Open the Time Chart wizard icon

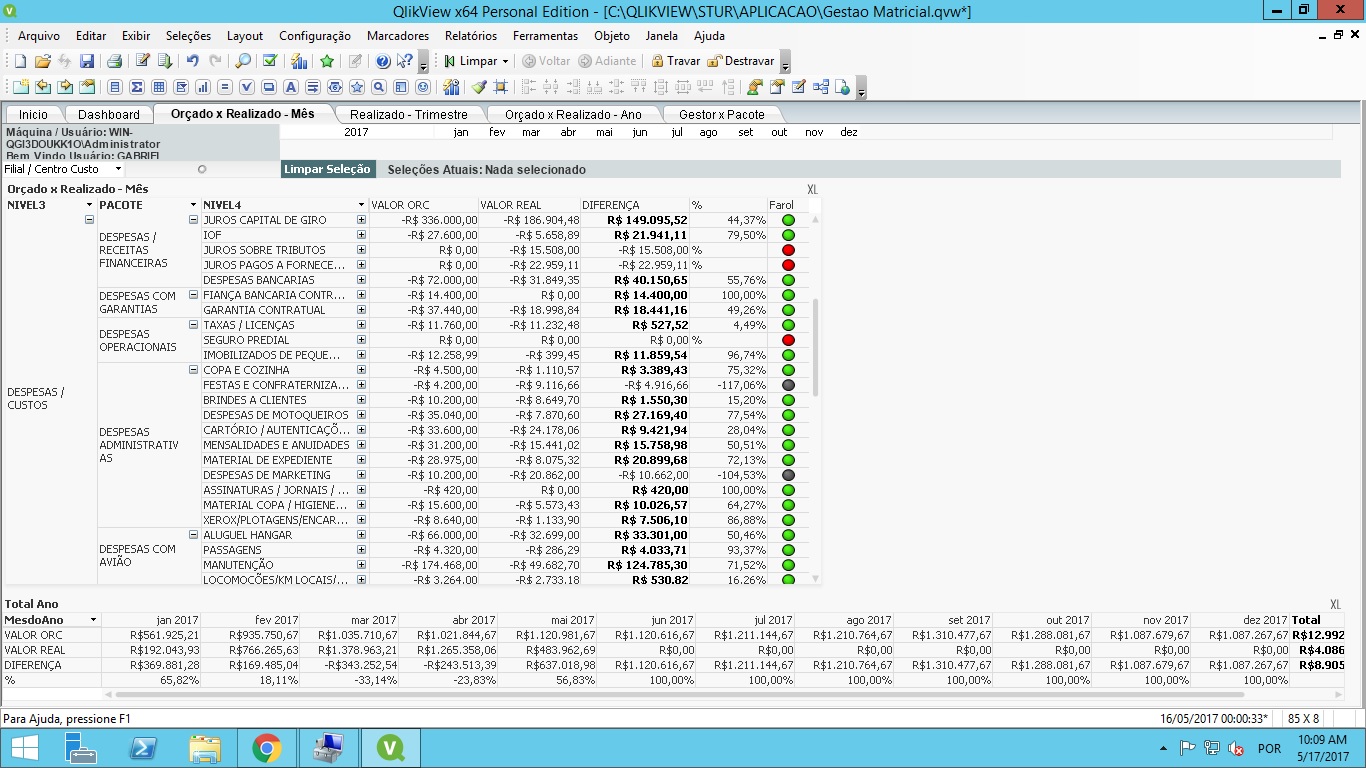point(452,87)
